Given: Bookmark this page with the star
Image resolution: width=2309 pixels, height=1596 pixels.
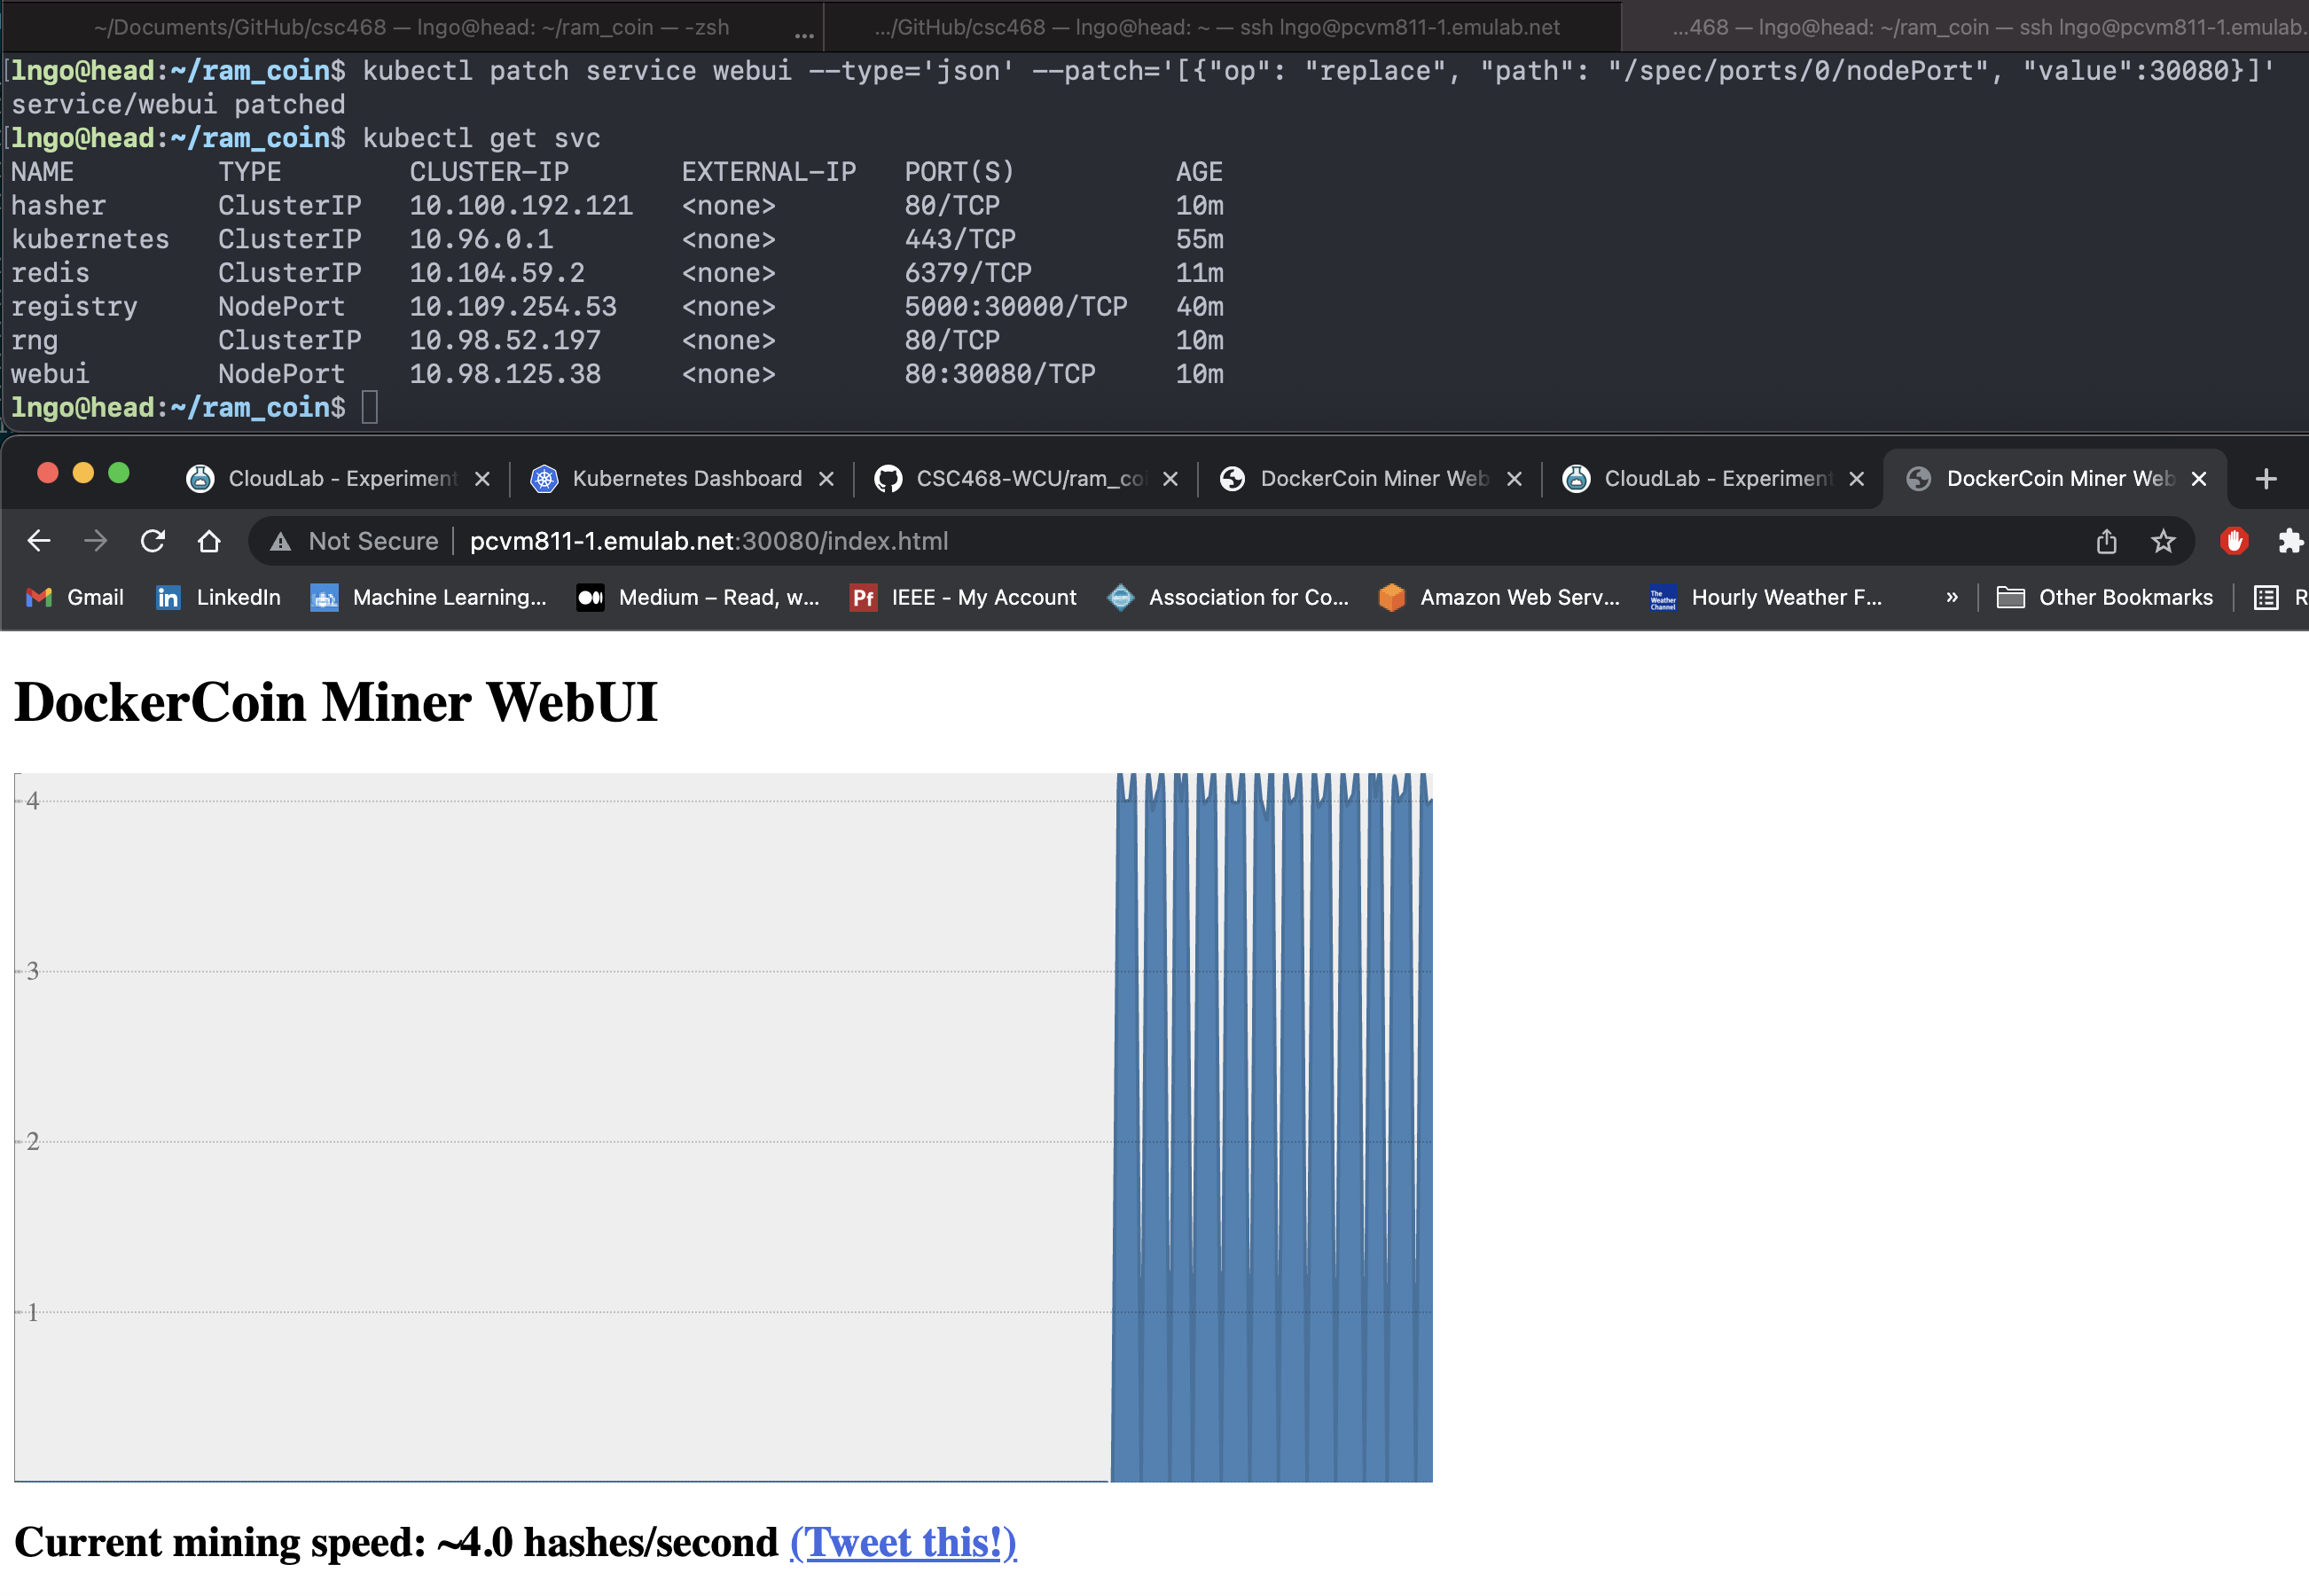Looking at the screenshot, I should [2163, 541].
